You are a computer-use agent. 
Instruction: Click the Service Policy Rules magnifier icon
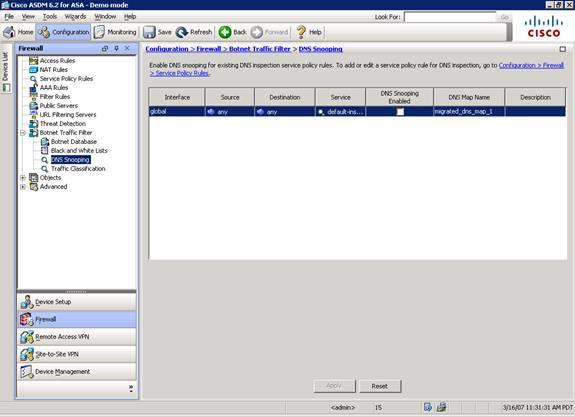33,79
